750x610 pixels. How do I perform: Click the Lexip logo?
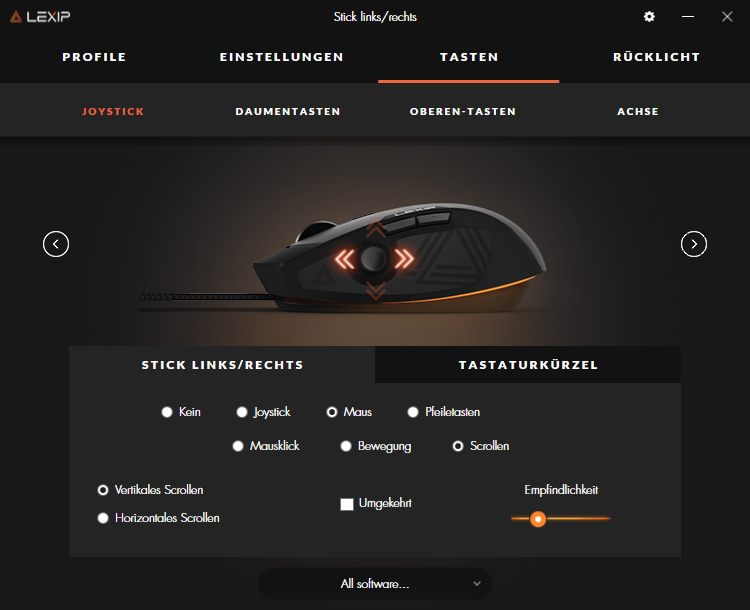pyautogui.click(x=40, y=17)
